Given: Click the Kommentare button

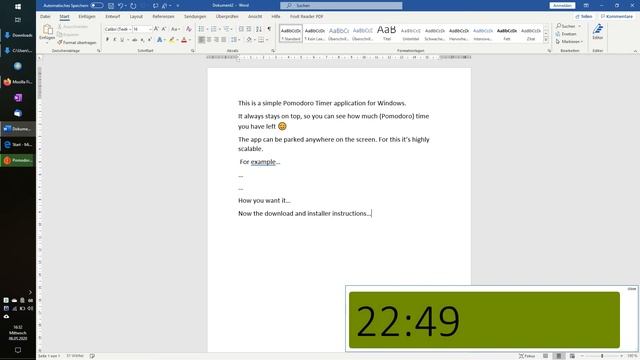Looking at the screenshot, I should [x=616, y=16].
